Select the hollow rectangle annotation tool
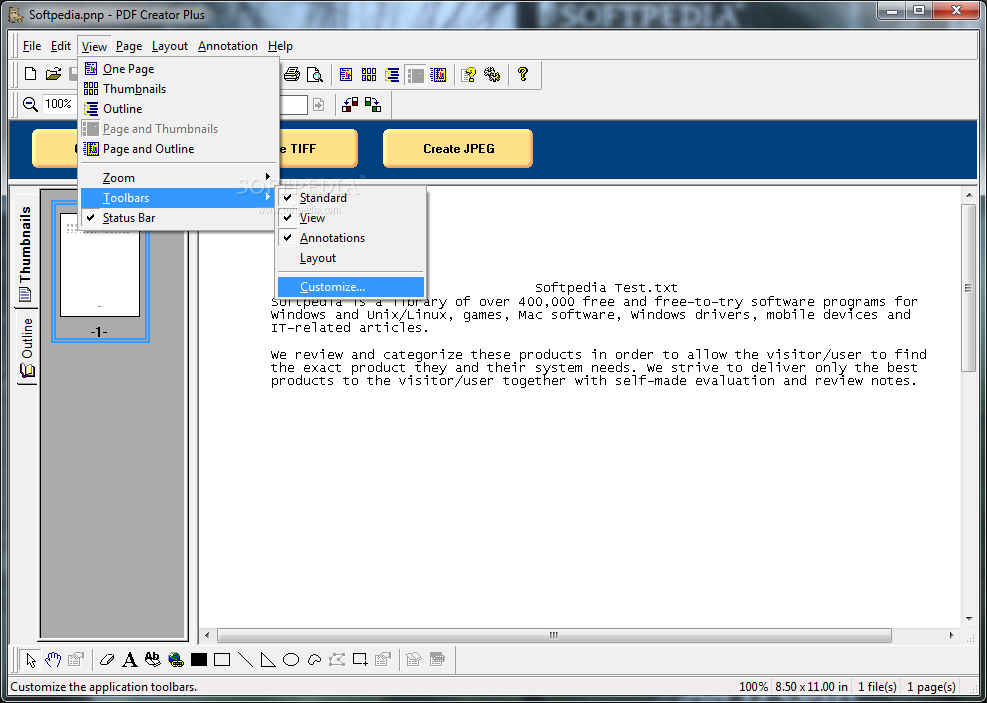This screenshot has height=703, width=987. click(x=222, y=660)
